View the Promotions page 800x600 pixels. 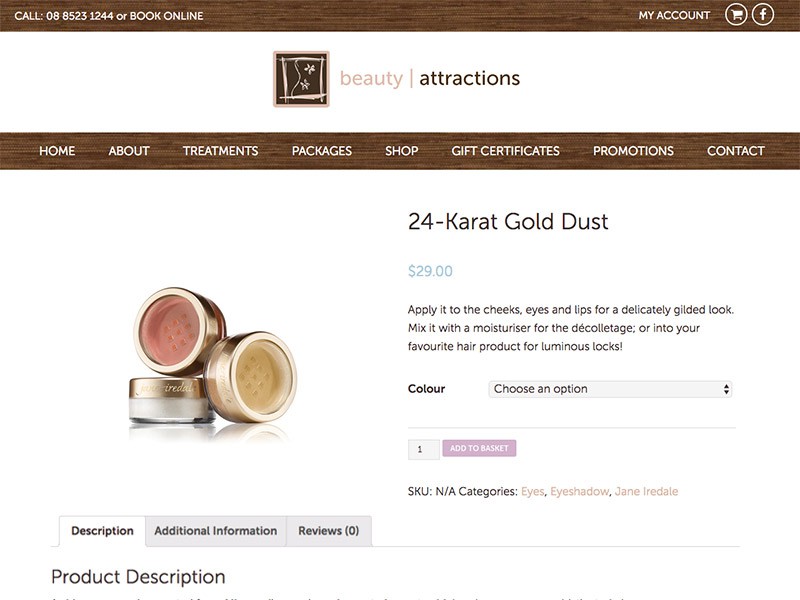(x=633, y=151)
